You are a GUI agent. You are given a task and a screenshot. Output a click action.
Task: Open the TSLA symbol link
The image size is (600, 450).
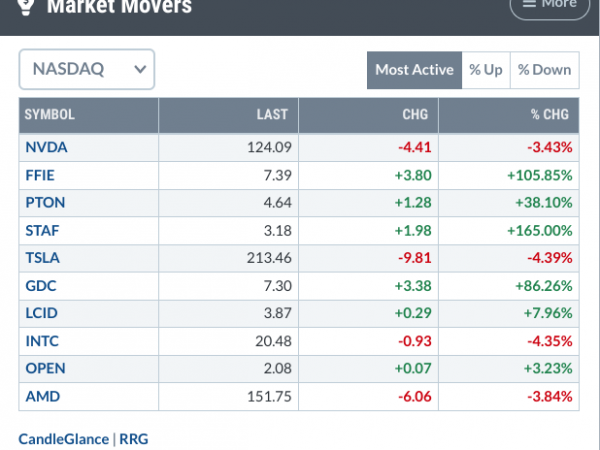[x=42, y=258]
